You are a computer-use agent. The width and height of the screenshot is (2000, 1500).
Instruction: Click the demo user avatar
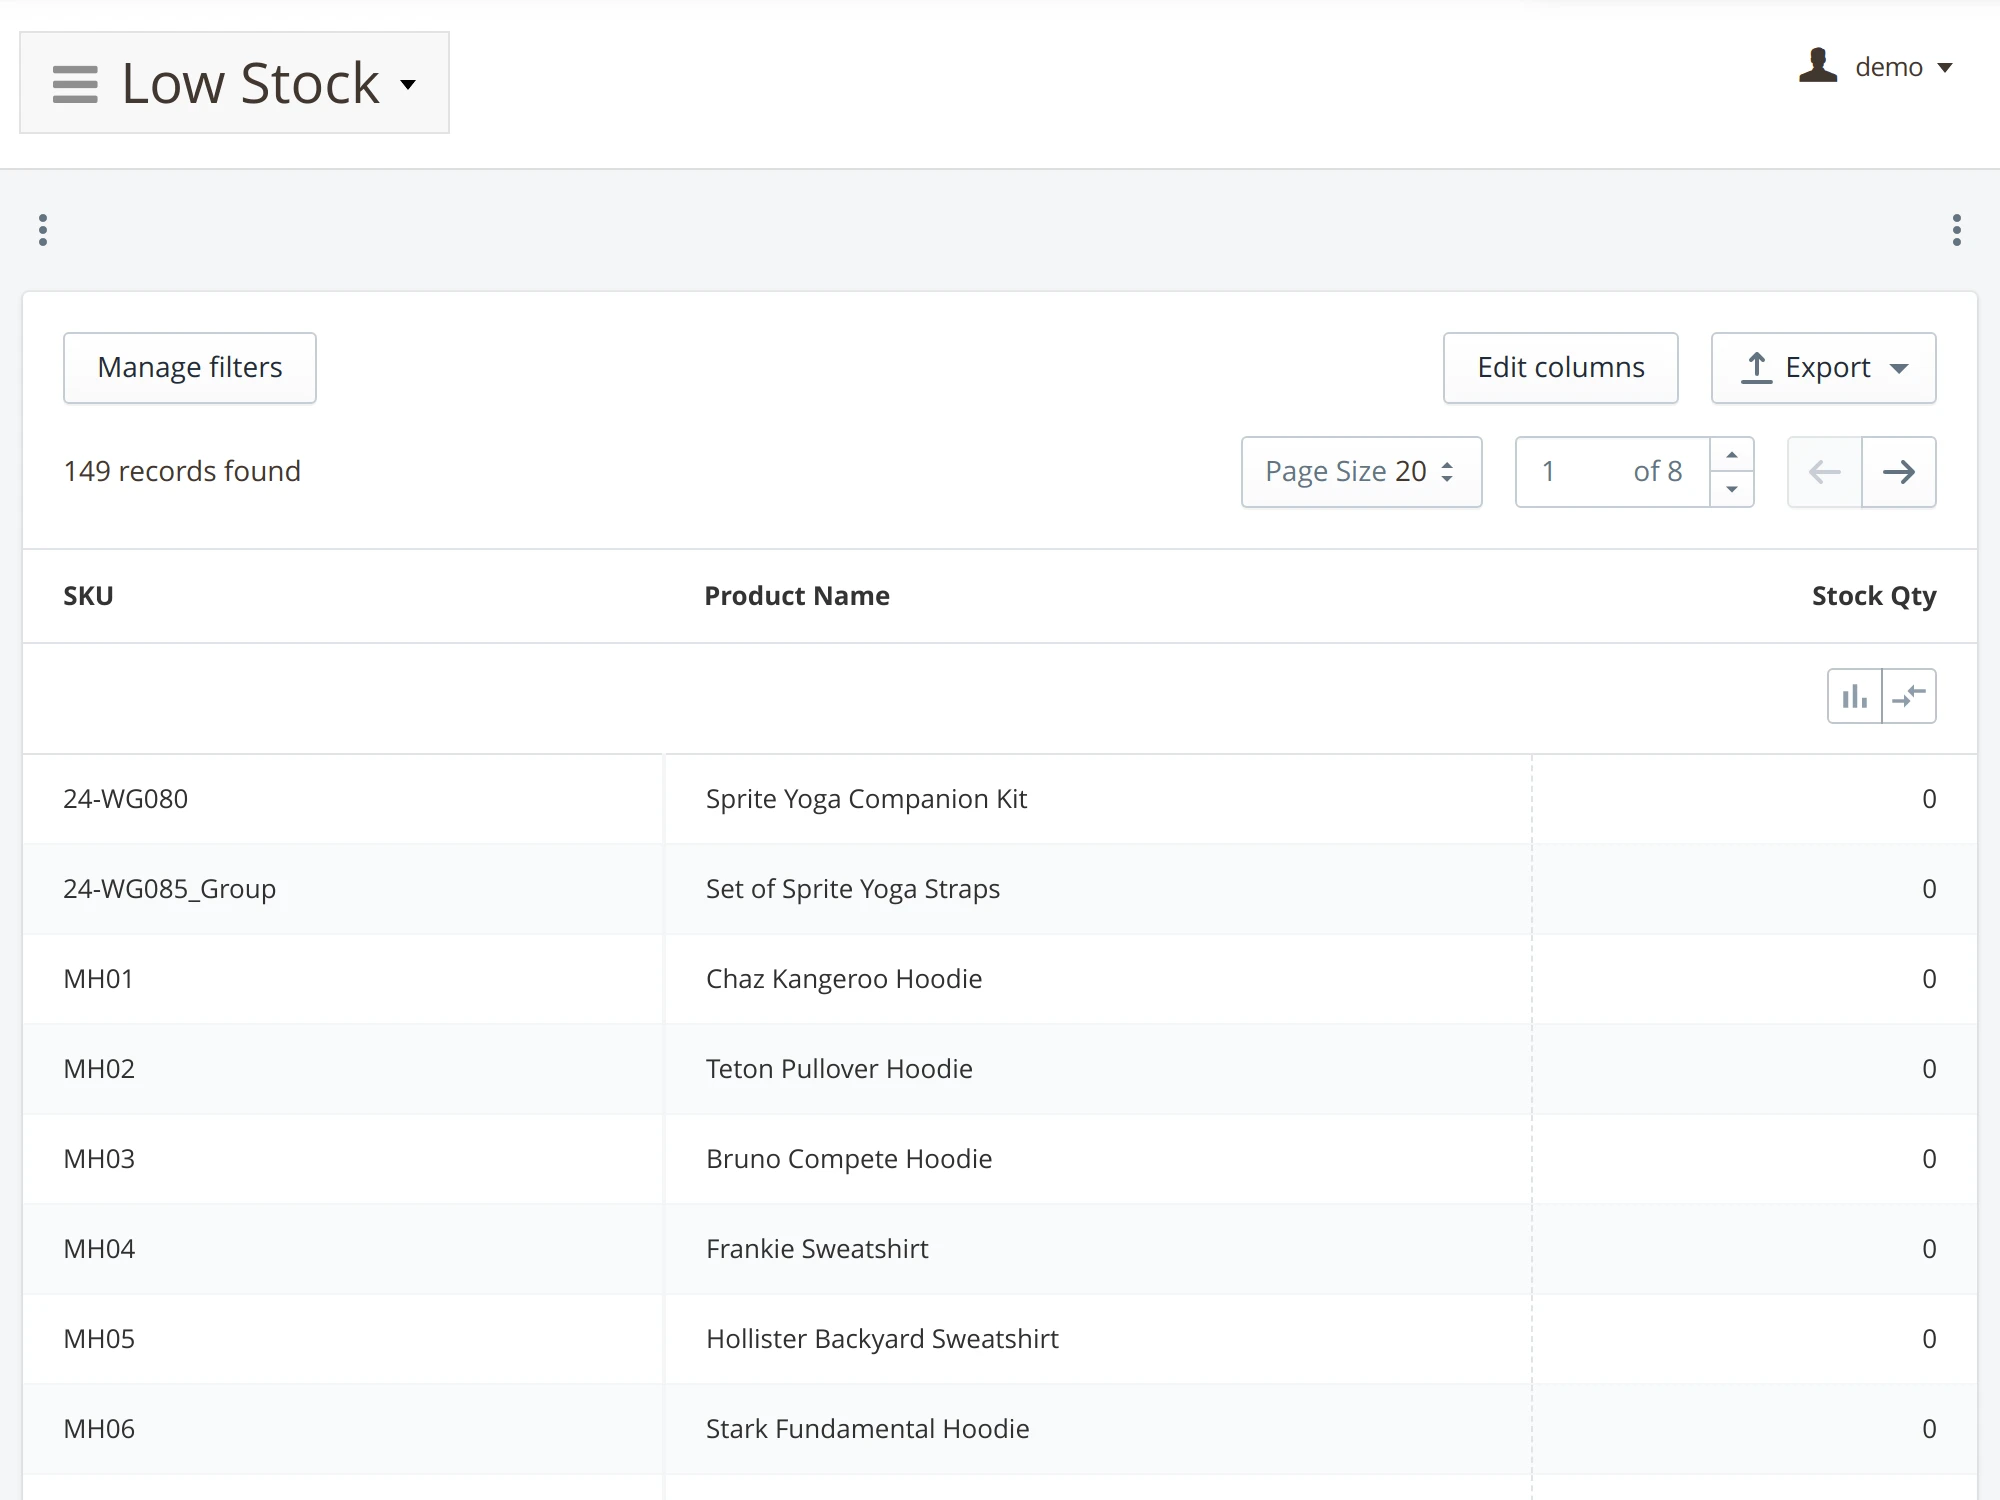(x=1818, y=66)
